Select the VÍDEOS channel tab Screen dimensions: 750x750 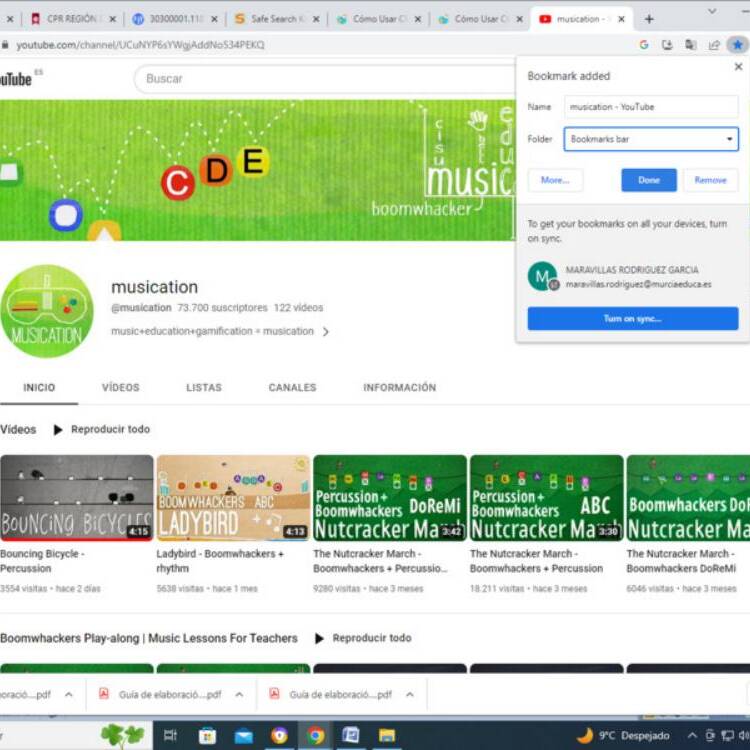pyautogui.click(x=121, y=387)
